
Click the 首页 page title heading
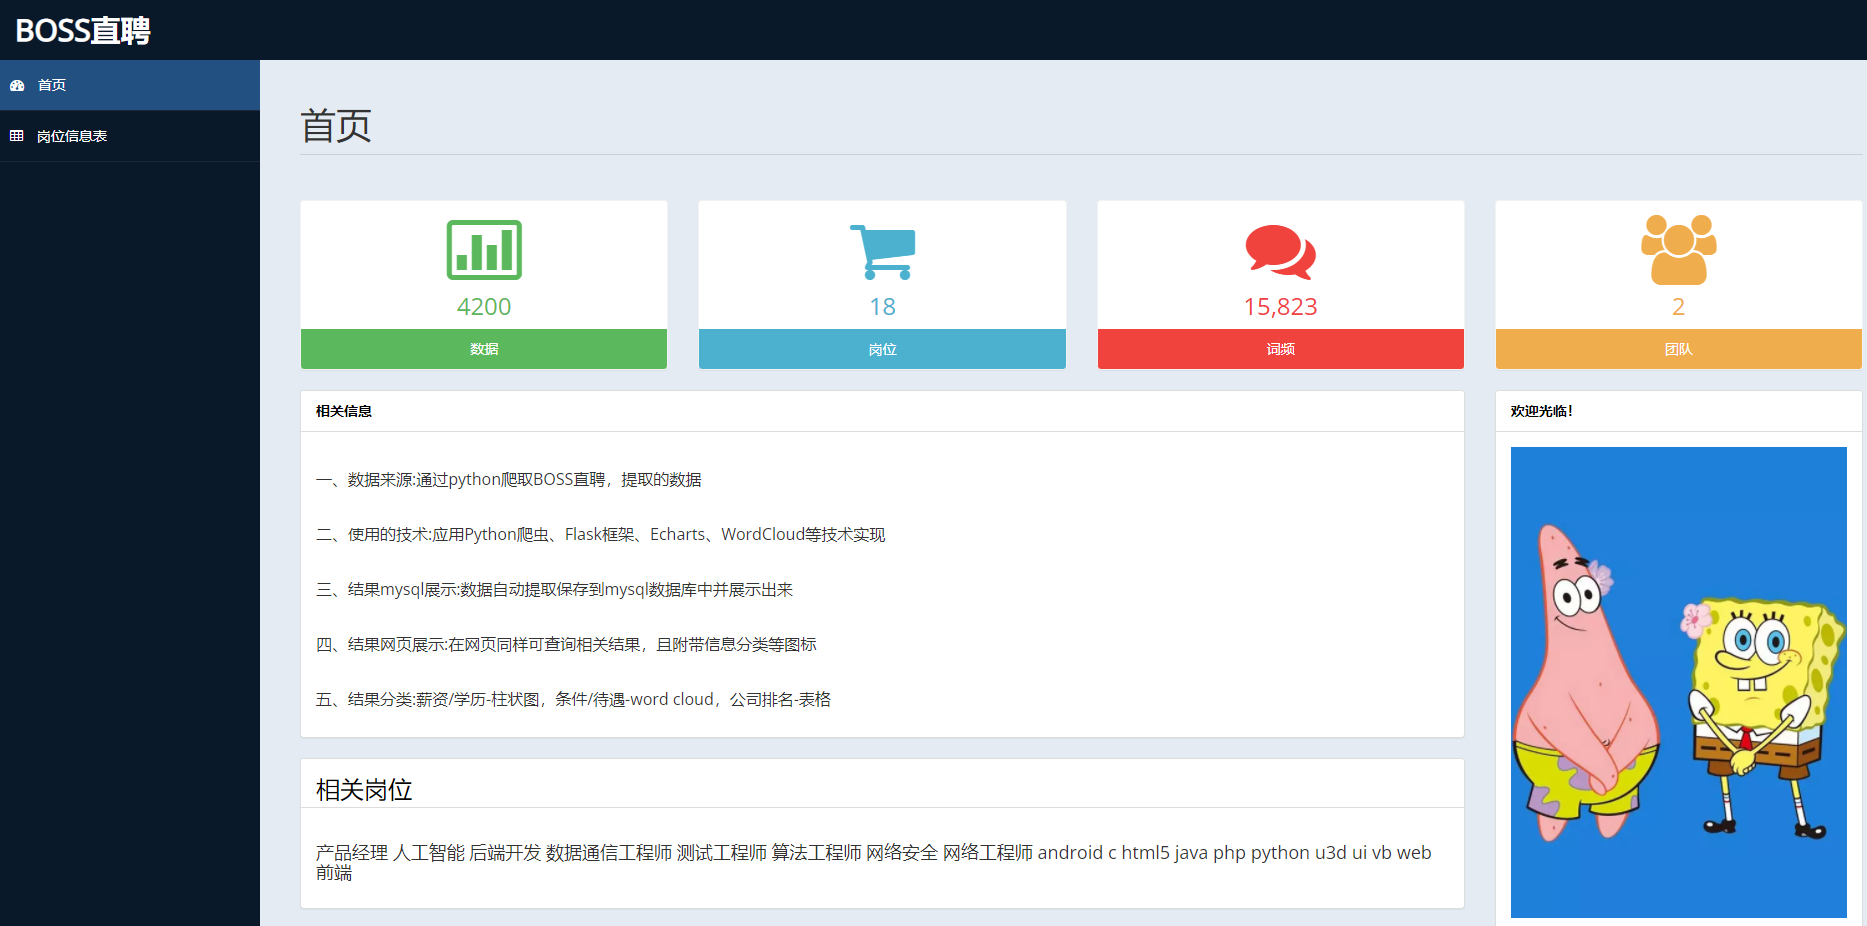(x=336, y=126)
